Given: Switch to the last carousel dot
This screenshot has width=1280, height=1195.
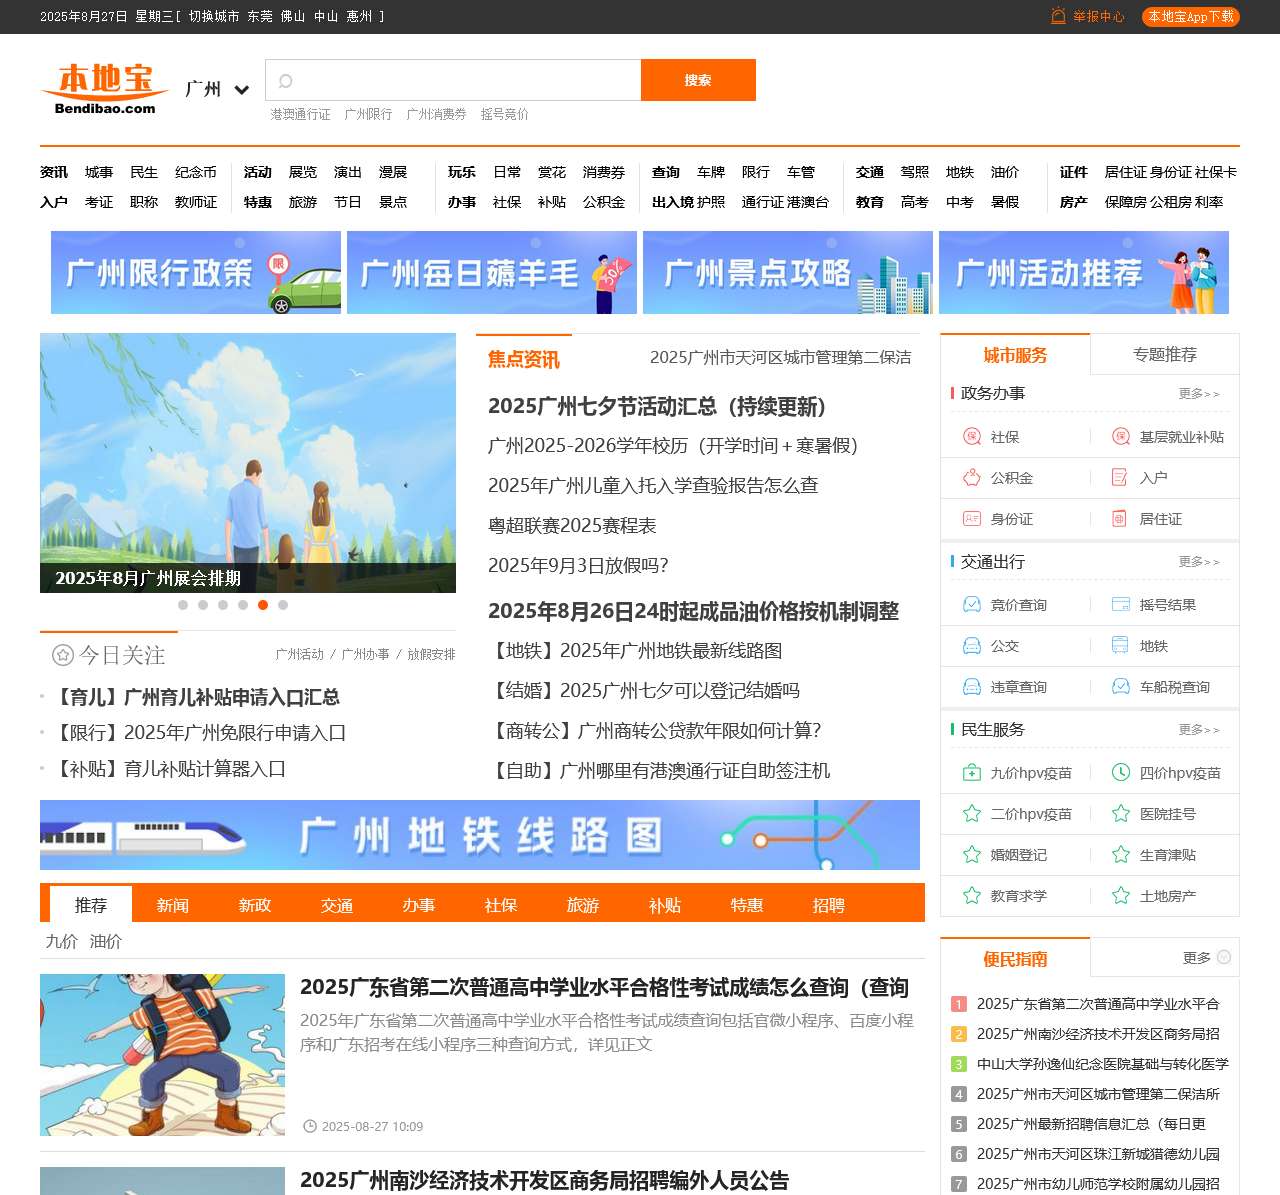Looking at the screenshot, I should [x=283, y=605].
